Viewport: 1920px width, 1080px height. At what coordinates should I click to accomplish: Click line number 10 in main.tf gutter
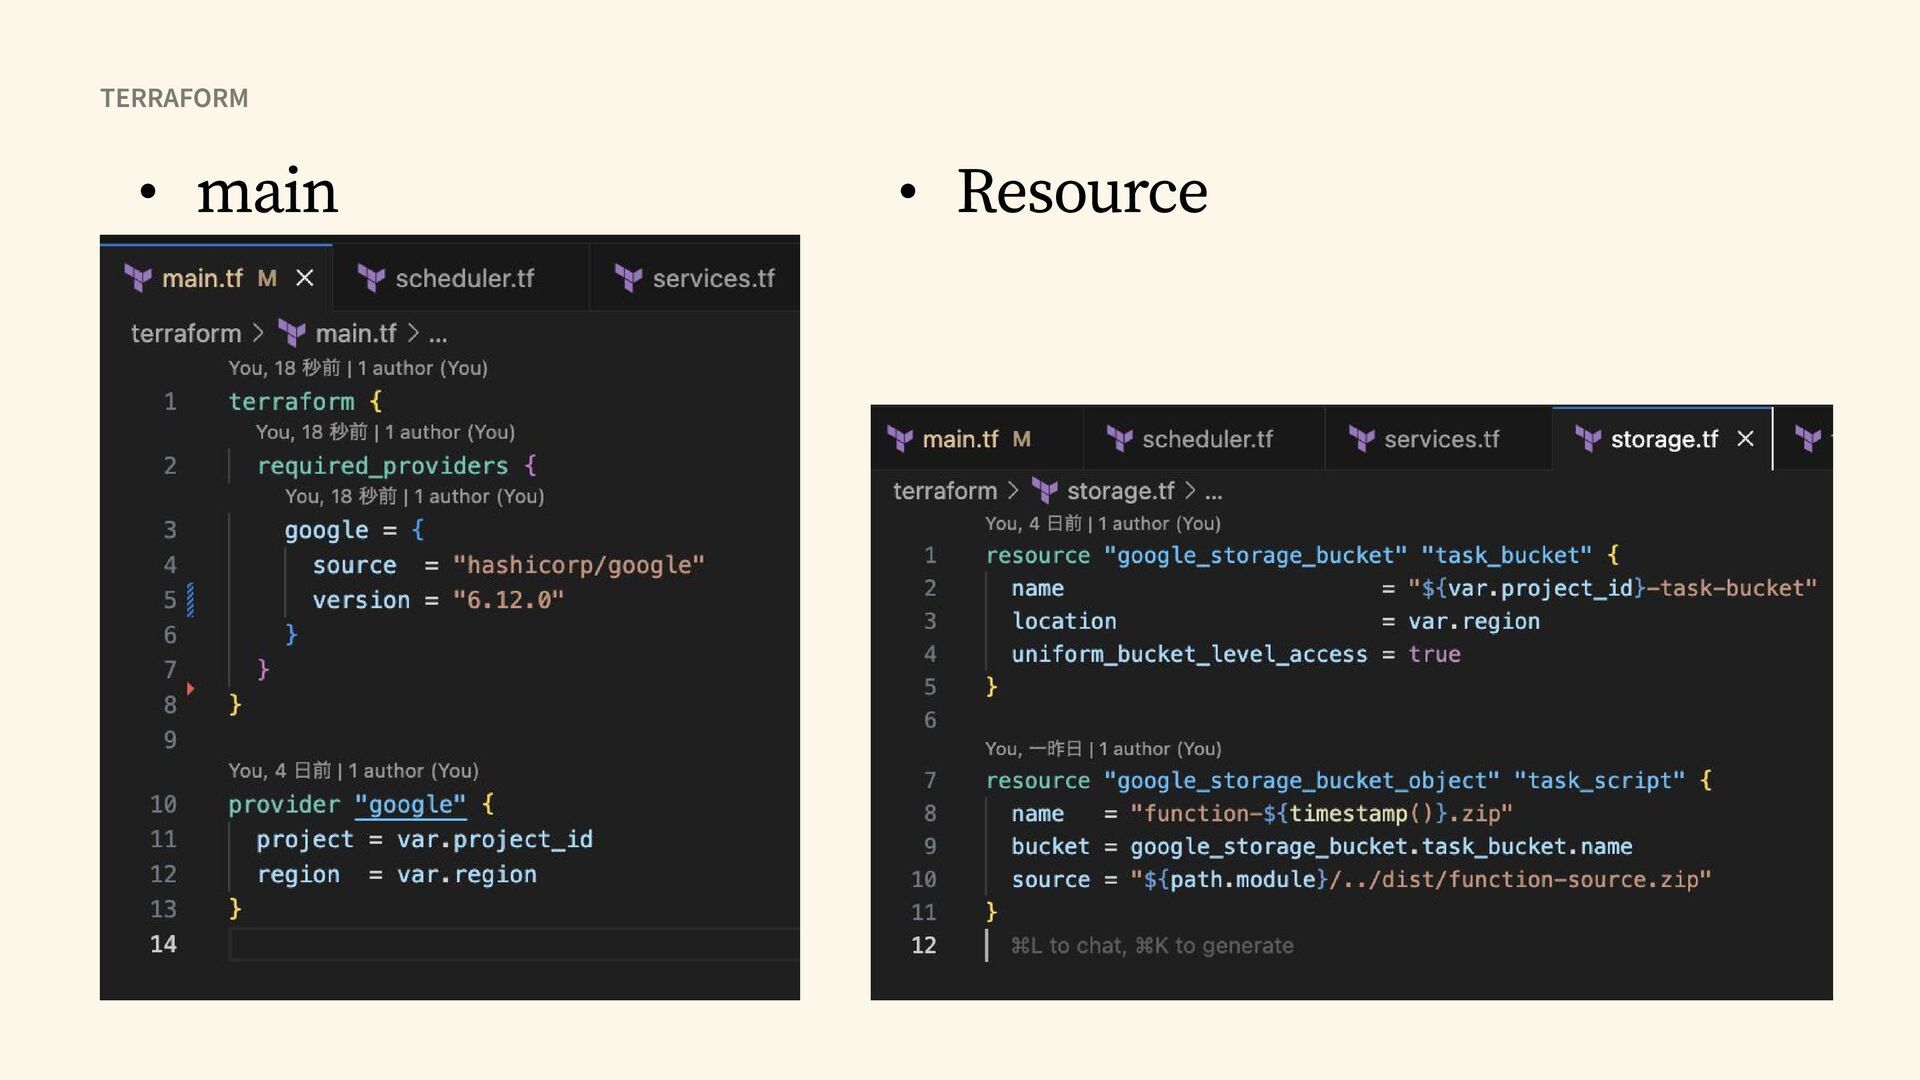(x=163, y=805)
